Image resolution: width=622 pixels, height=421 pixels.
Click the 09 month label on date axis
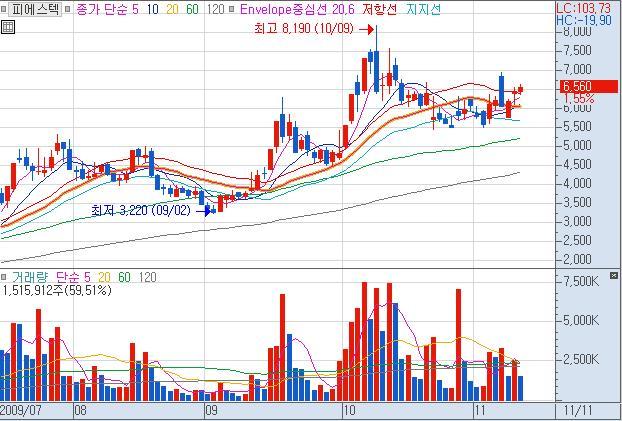pyautogui.click(x=211, y=410)
